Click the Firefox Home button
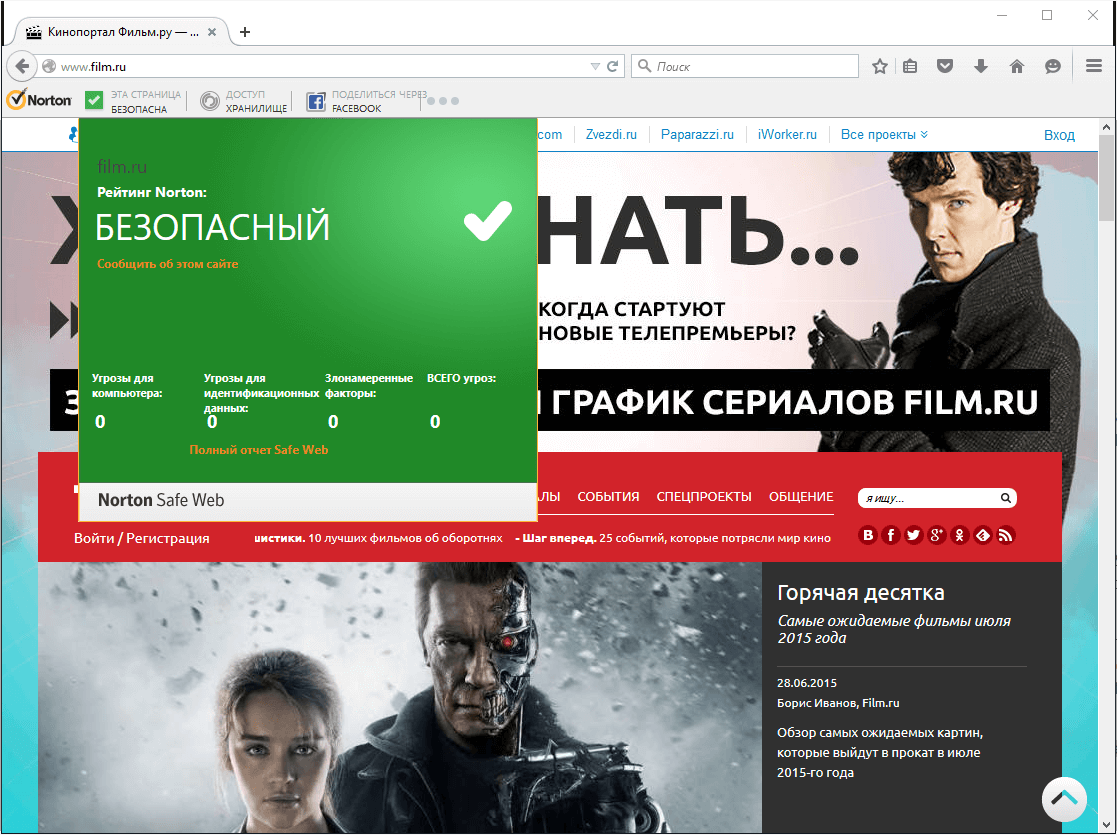 tap(1017, 66)
